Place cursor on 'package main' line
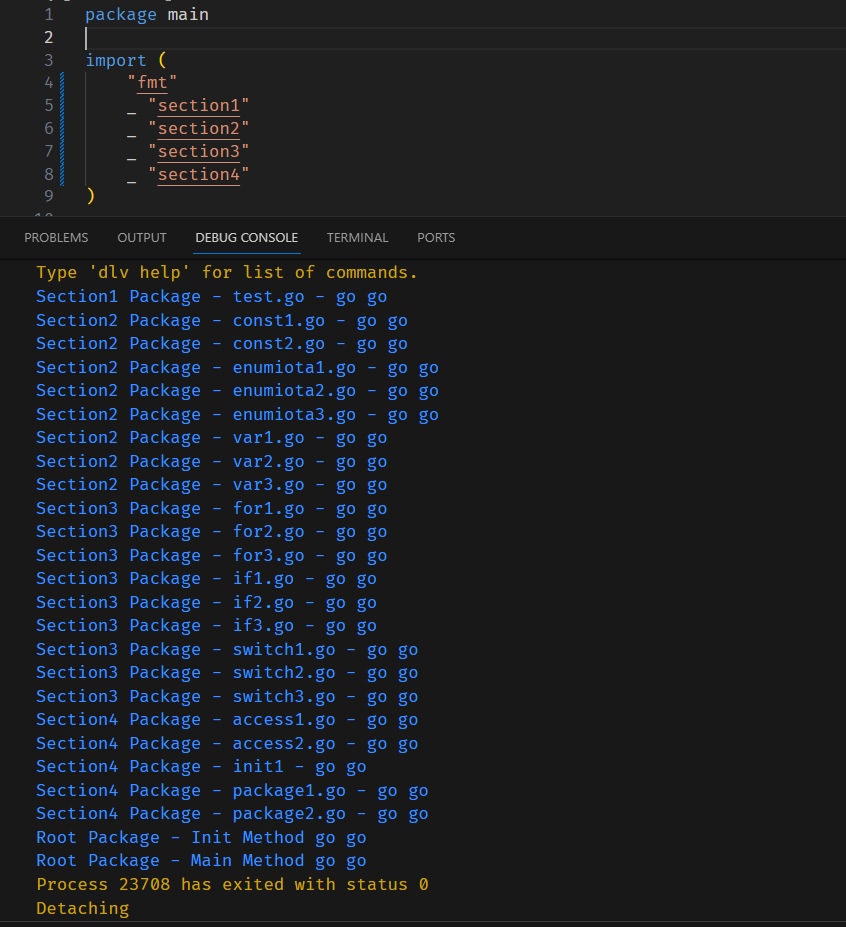846x927 pixels. pyautogui.click(x=147, y=15)
